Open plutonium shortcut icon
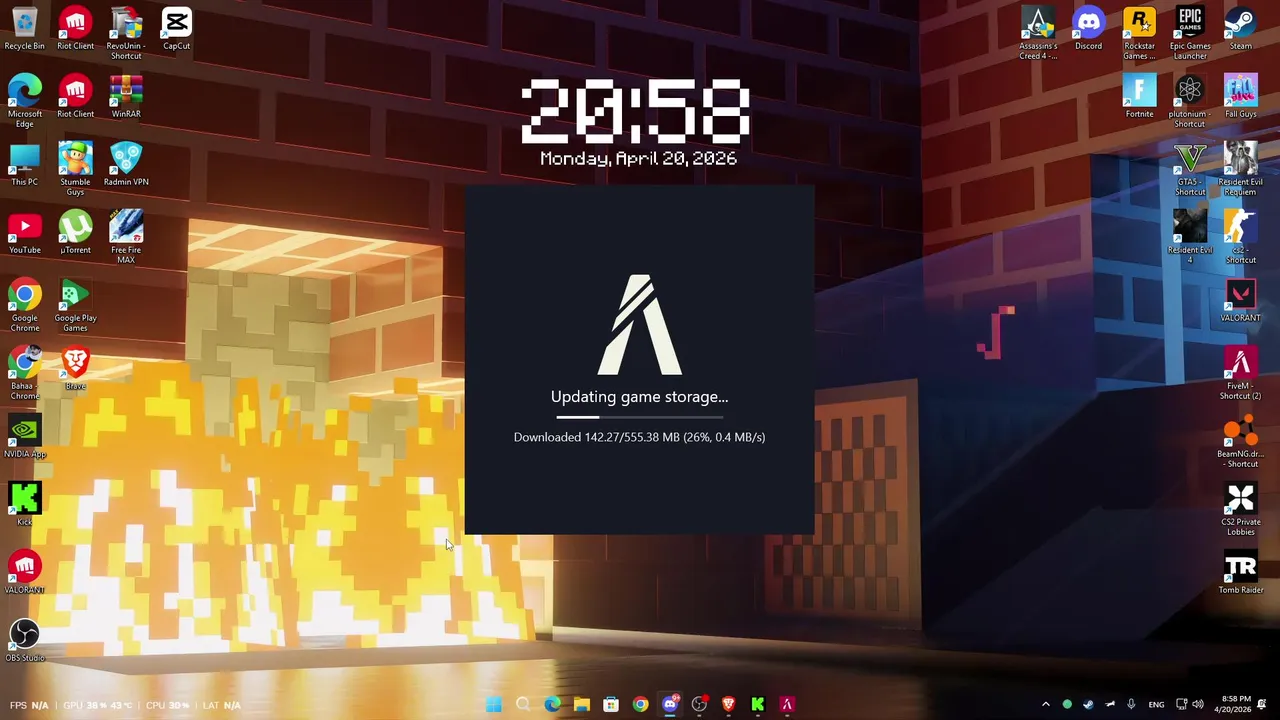Image resolution: width=1280 pixels, height=720 pixels. pyautogui.click(x=1190, y=100)
